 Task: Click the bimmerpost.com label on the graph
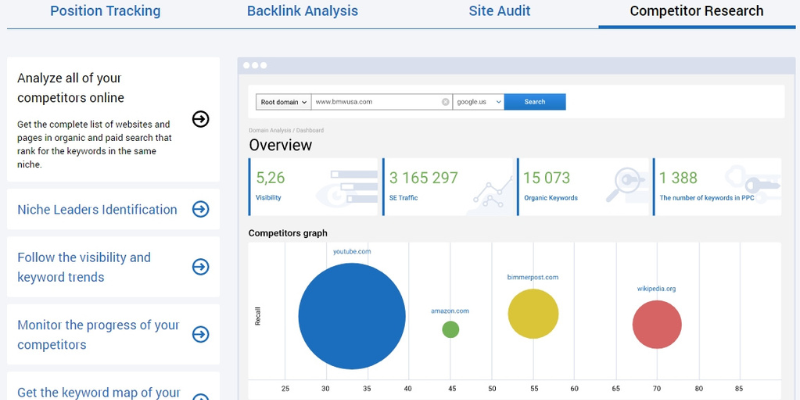533,278
